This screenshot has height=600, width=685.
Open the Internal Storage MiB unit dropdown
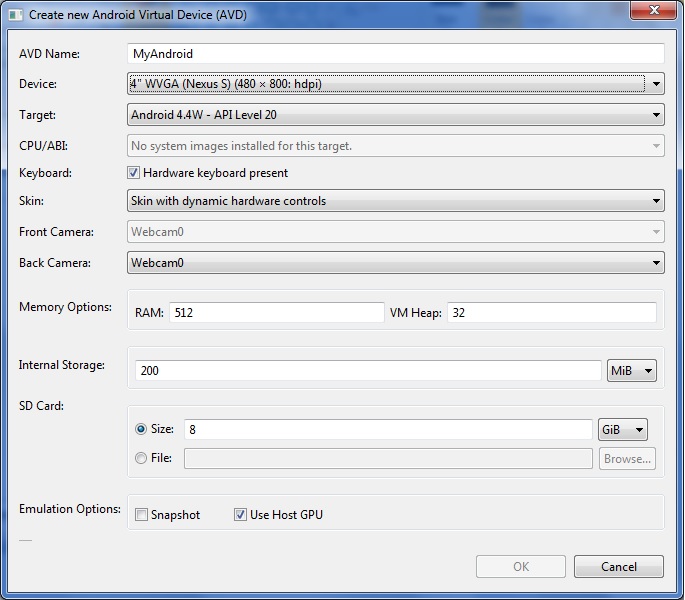[632, 371]
